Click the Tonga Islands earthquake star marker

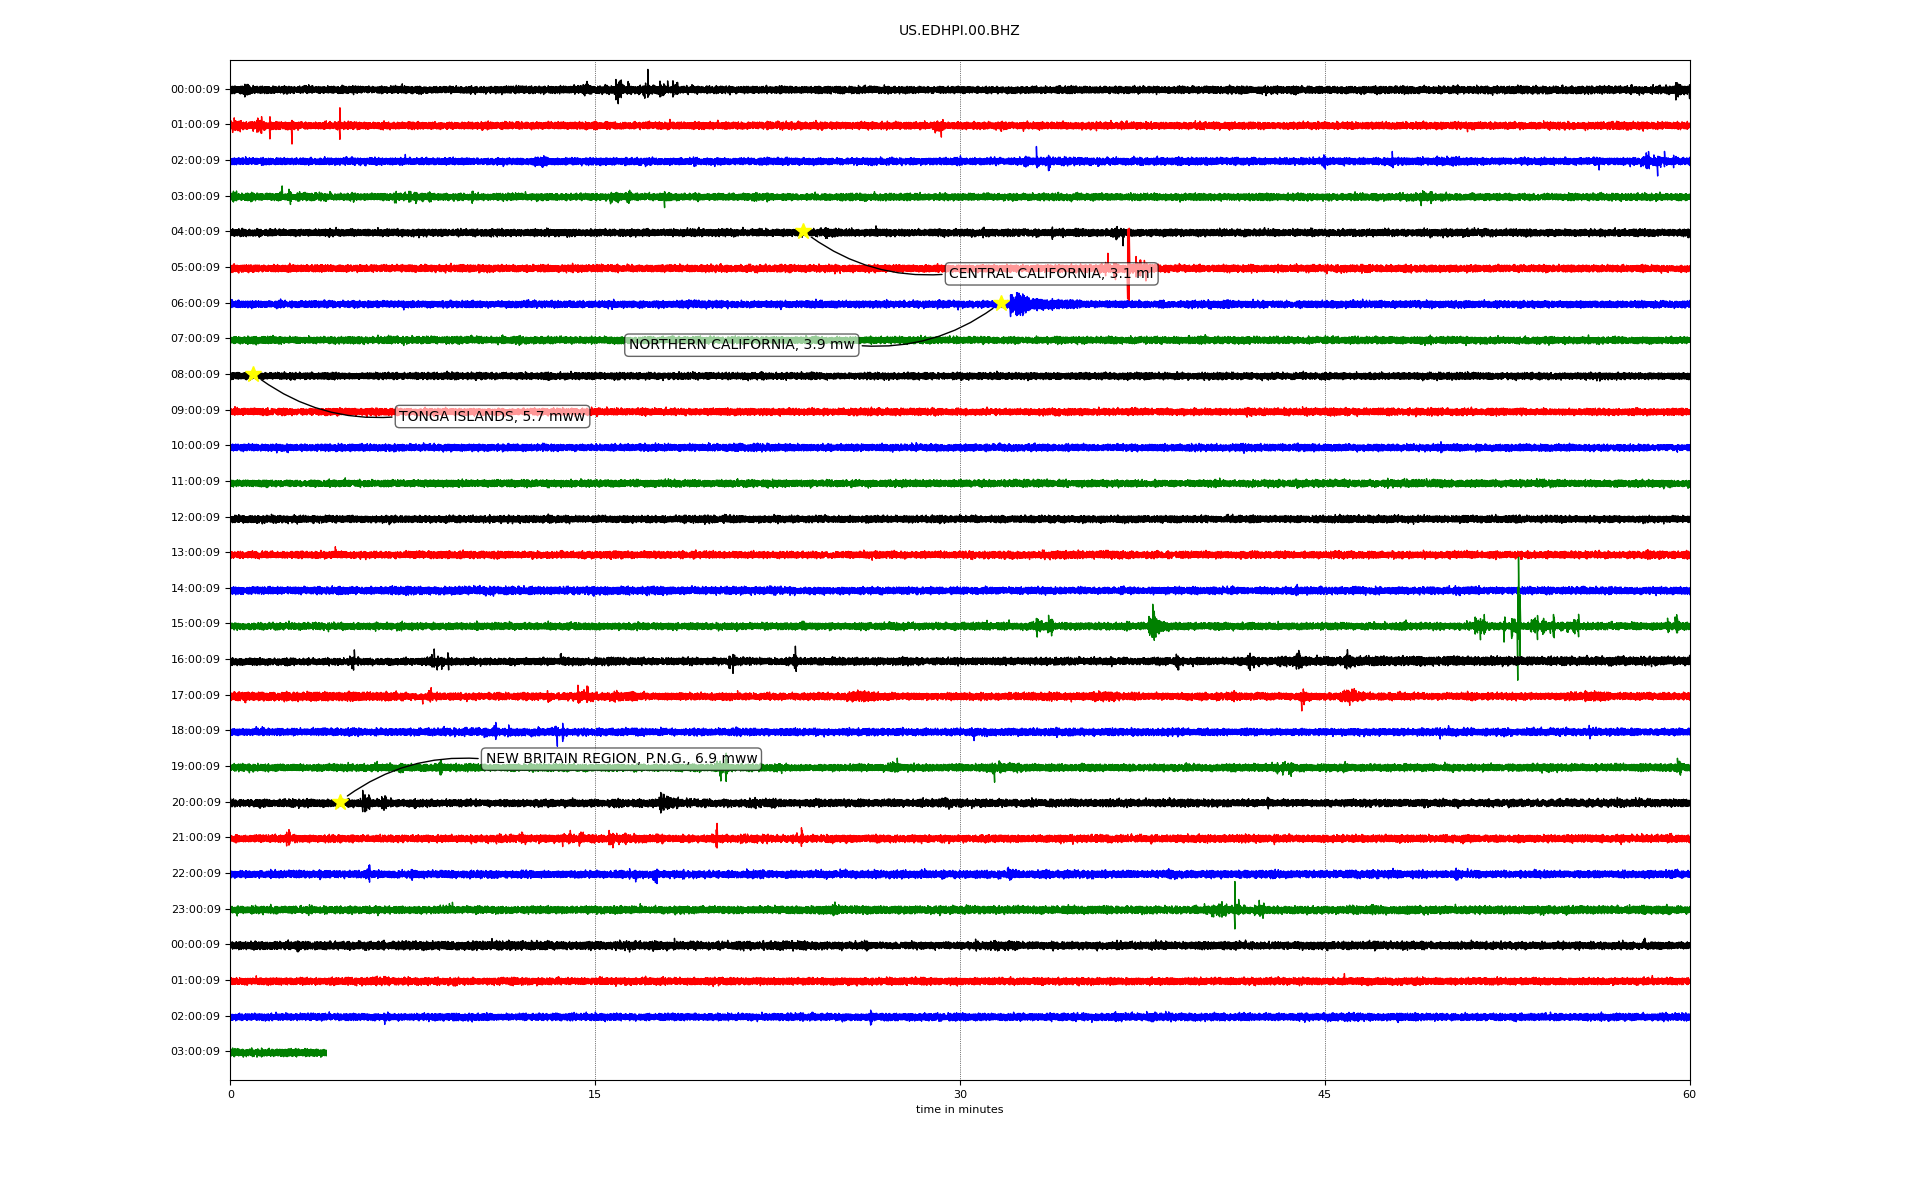(x=253, y=375)
